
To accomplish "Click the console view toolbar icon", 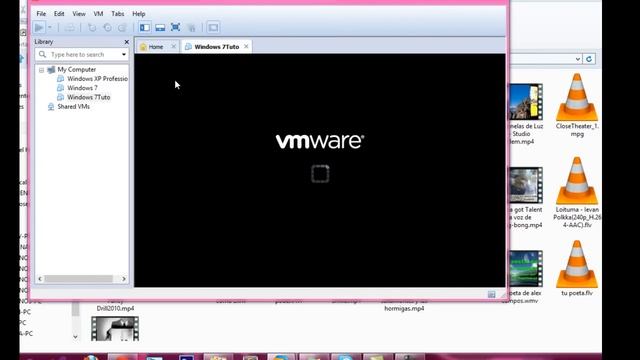I will (213, 27).
